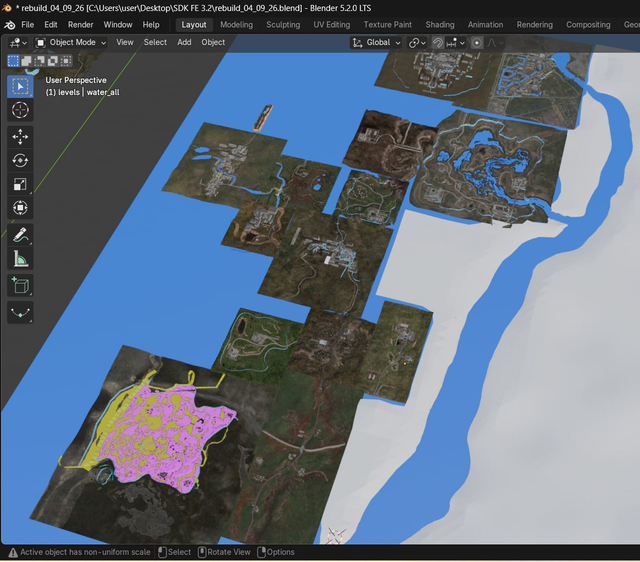Open the Edit menu
The image size is (640, 562).
coord(51,25)
